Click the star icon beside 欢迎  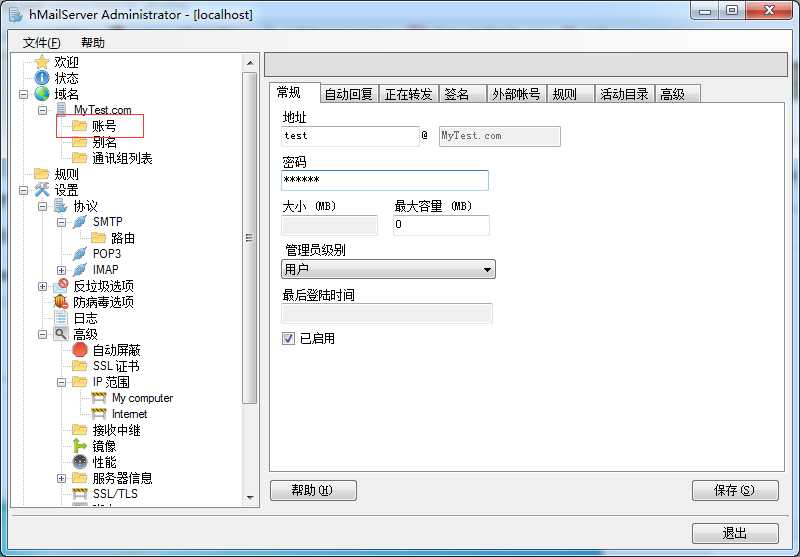pyautogui.click(x=42, y=62)
